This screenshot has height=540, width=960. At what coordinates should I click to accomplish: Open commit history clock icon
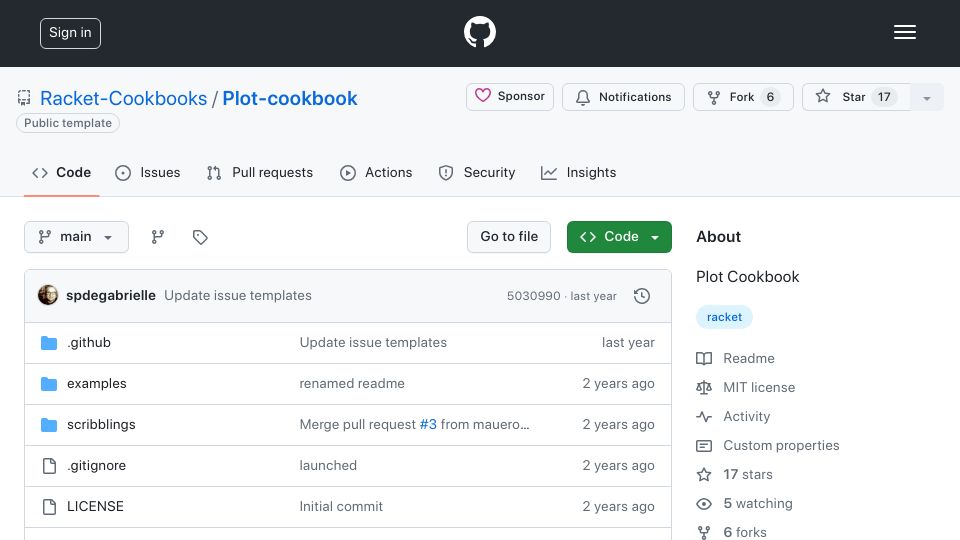[x=642, y=296]
